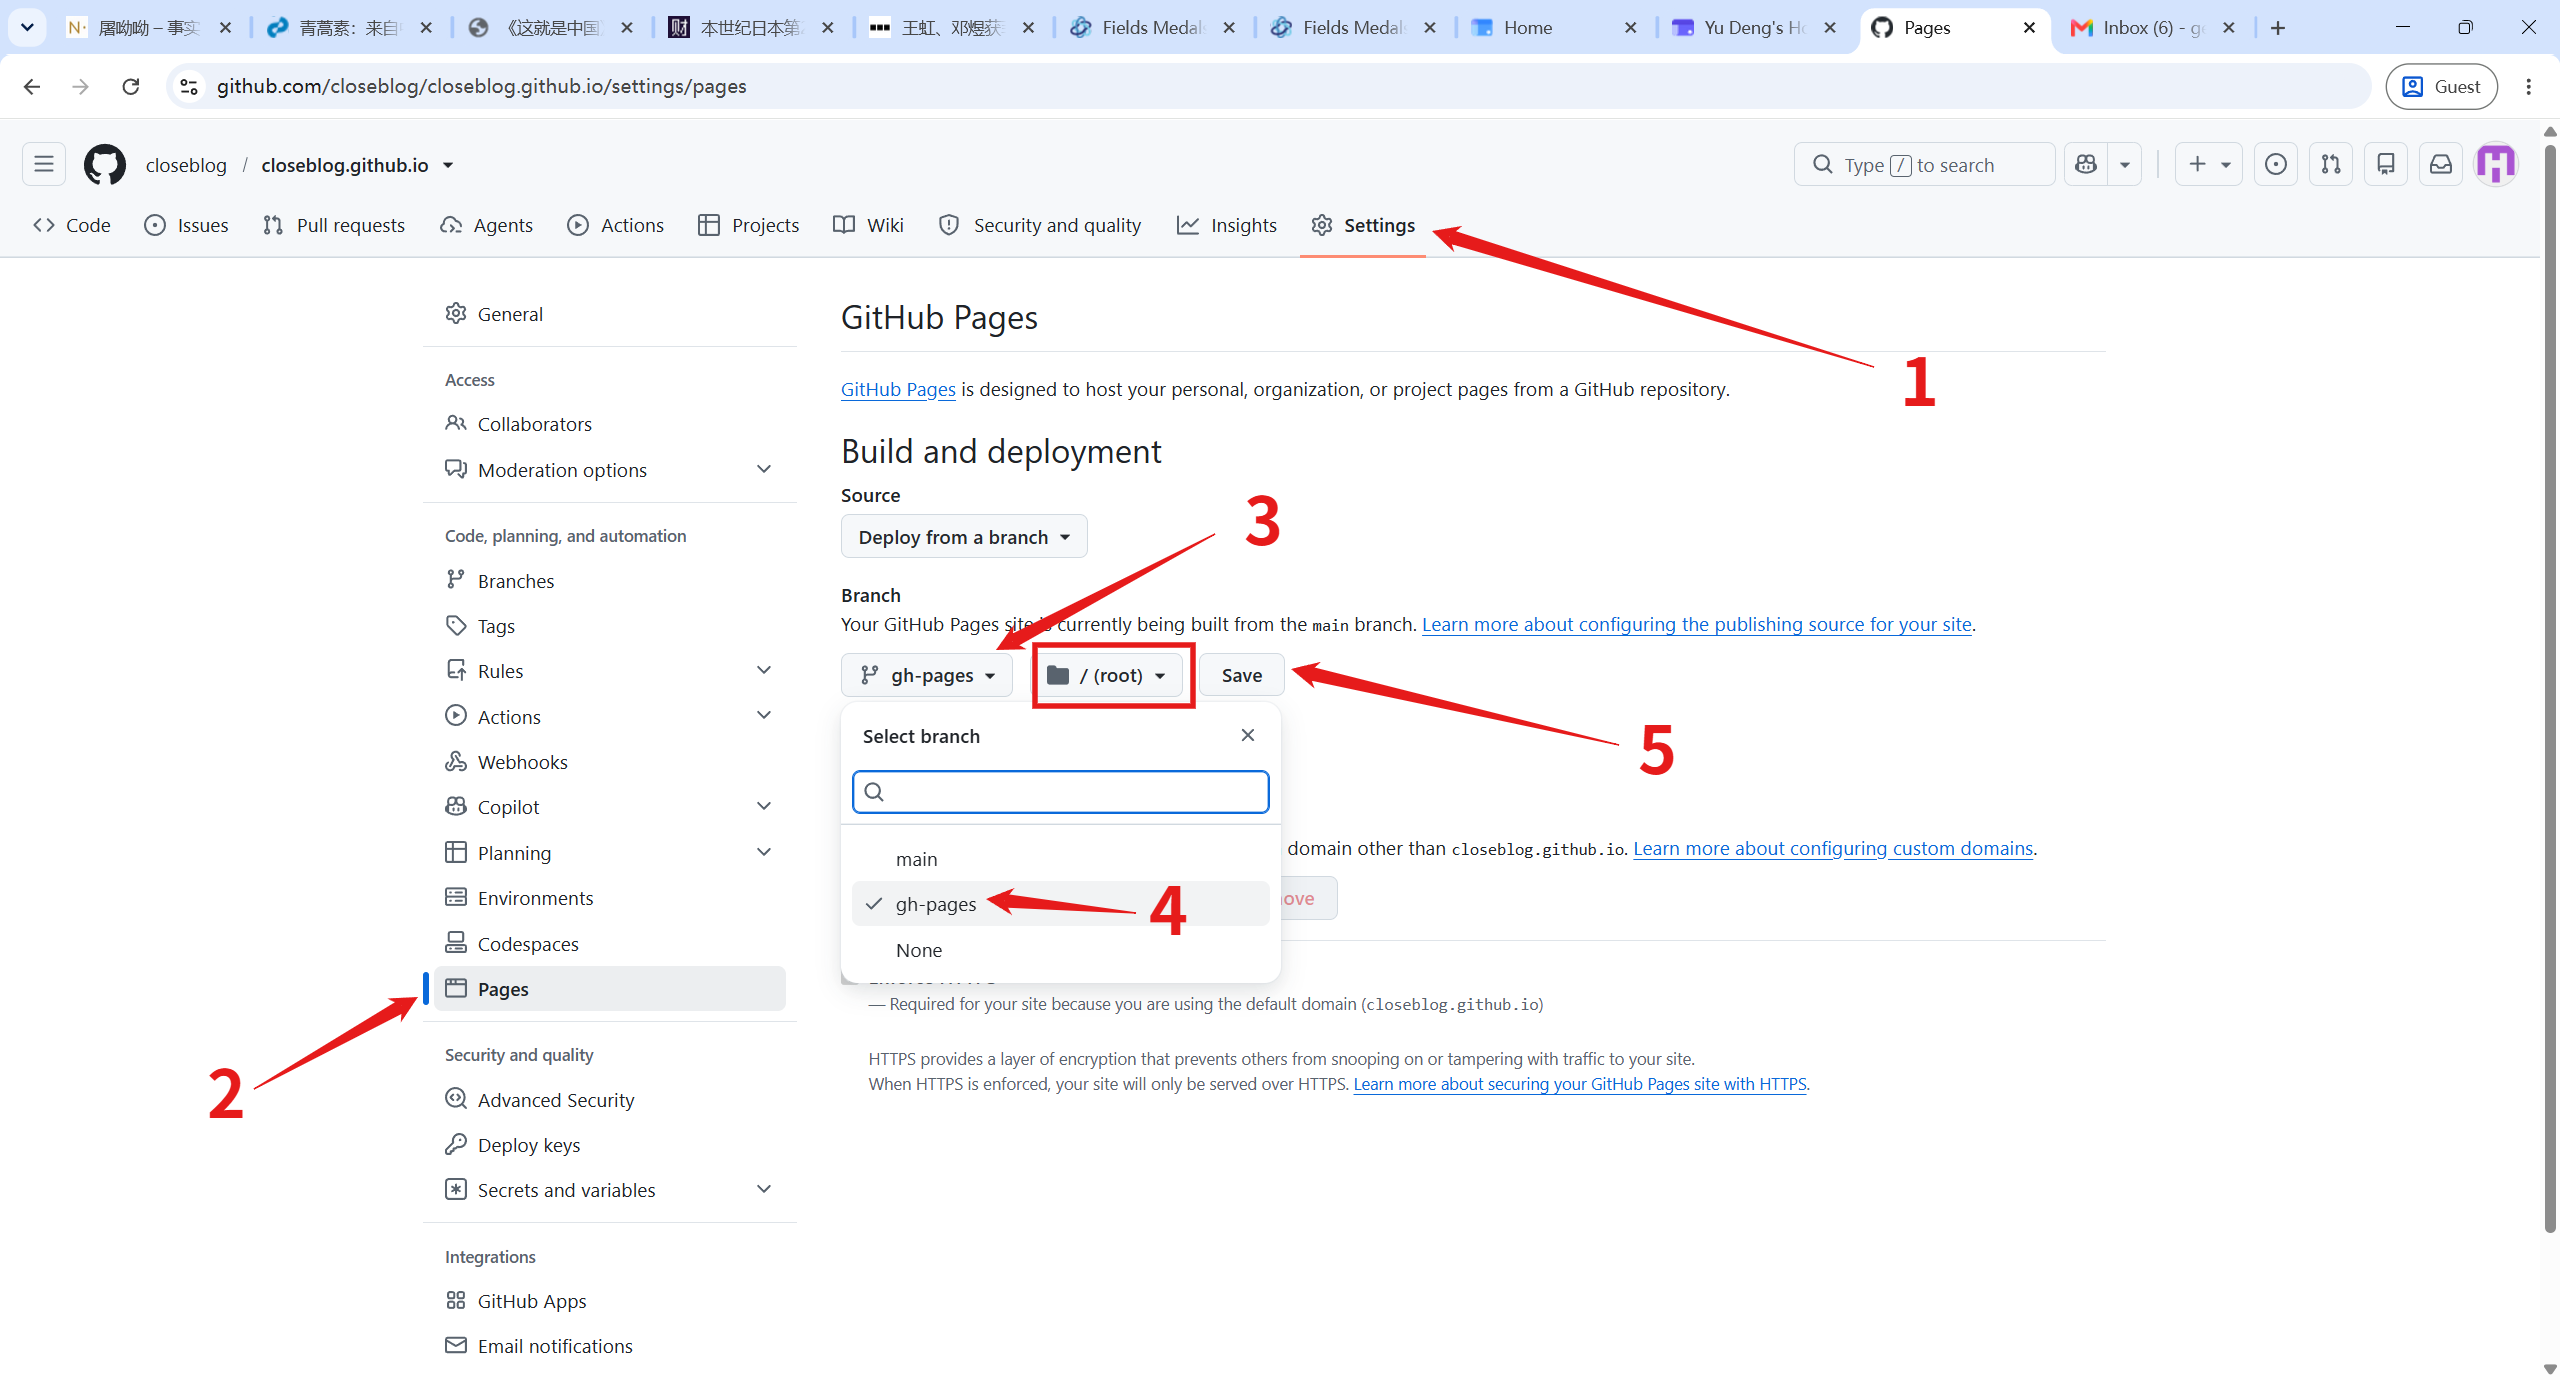2560x1380 pixels.
Task: Open the repository Actions tab
Action: [x=616, y=225]
